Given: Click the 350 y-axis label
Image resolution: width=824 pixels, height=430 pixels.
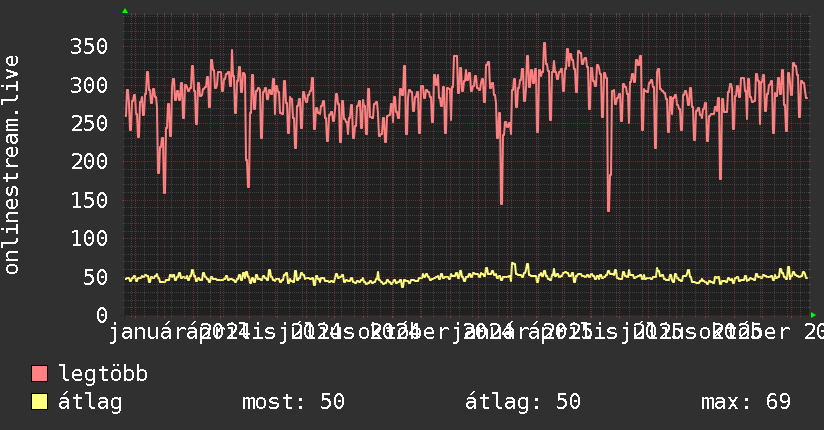Looking at the screenshot, I should (x=89, y=46).
